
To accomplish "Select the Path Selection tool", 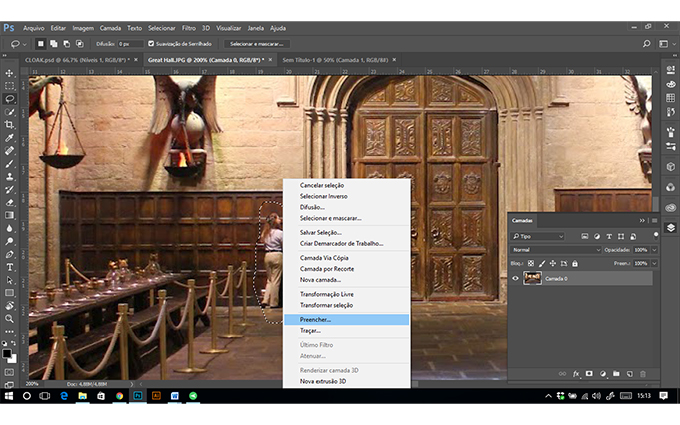I will point(9,280).
